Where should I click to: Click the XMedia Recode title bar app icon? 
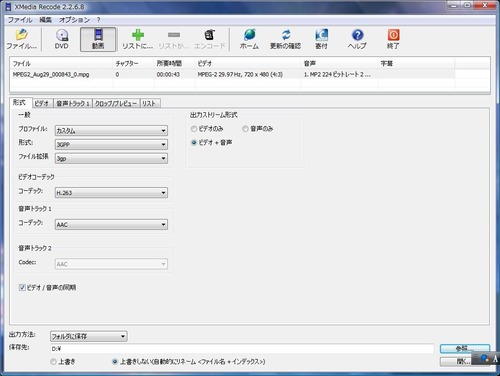[8, 7]
